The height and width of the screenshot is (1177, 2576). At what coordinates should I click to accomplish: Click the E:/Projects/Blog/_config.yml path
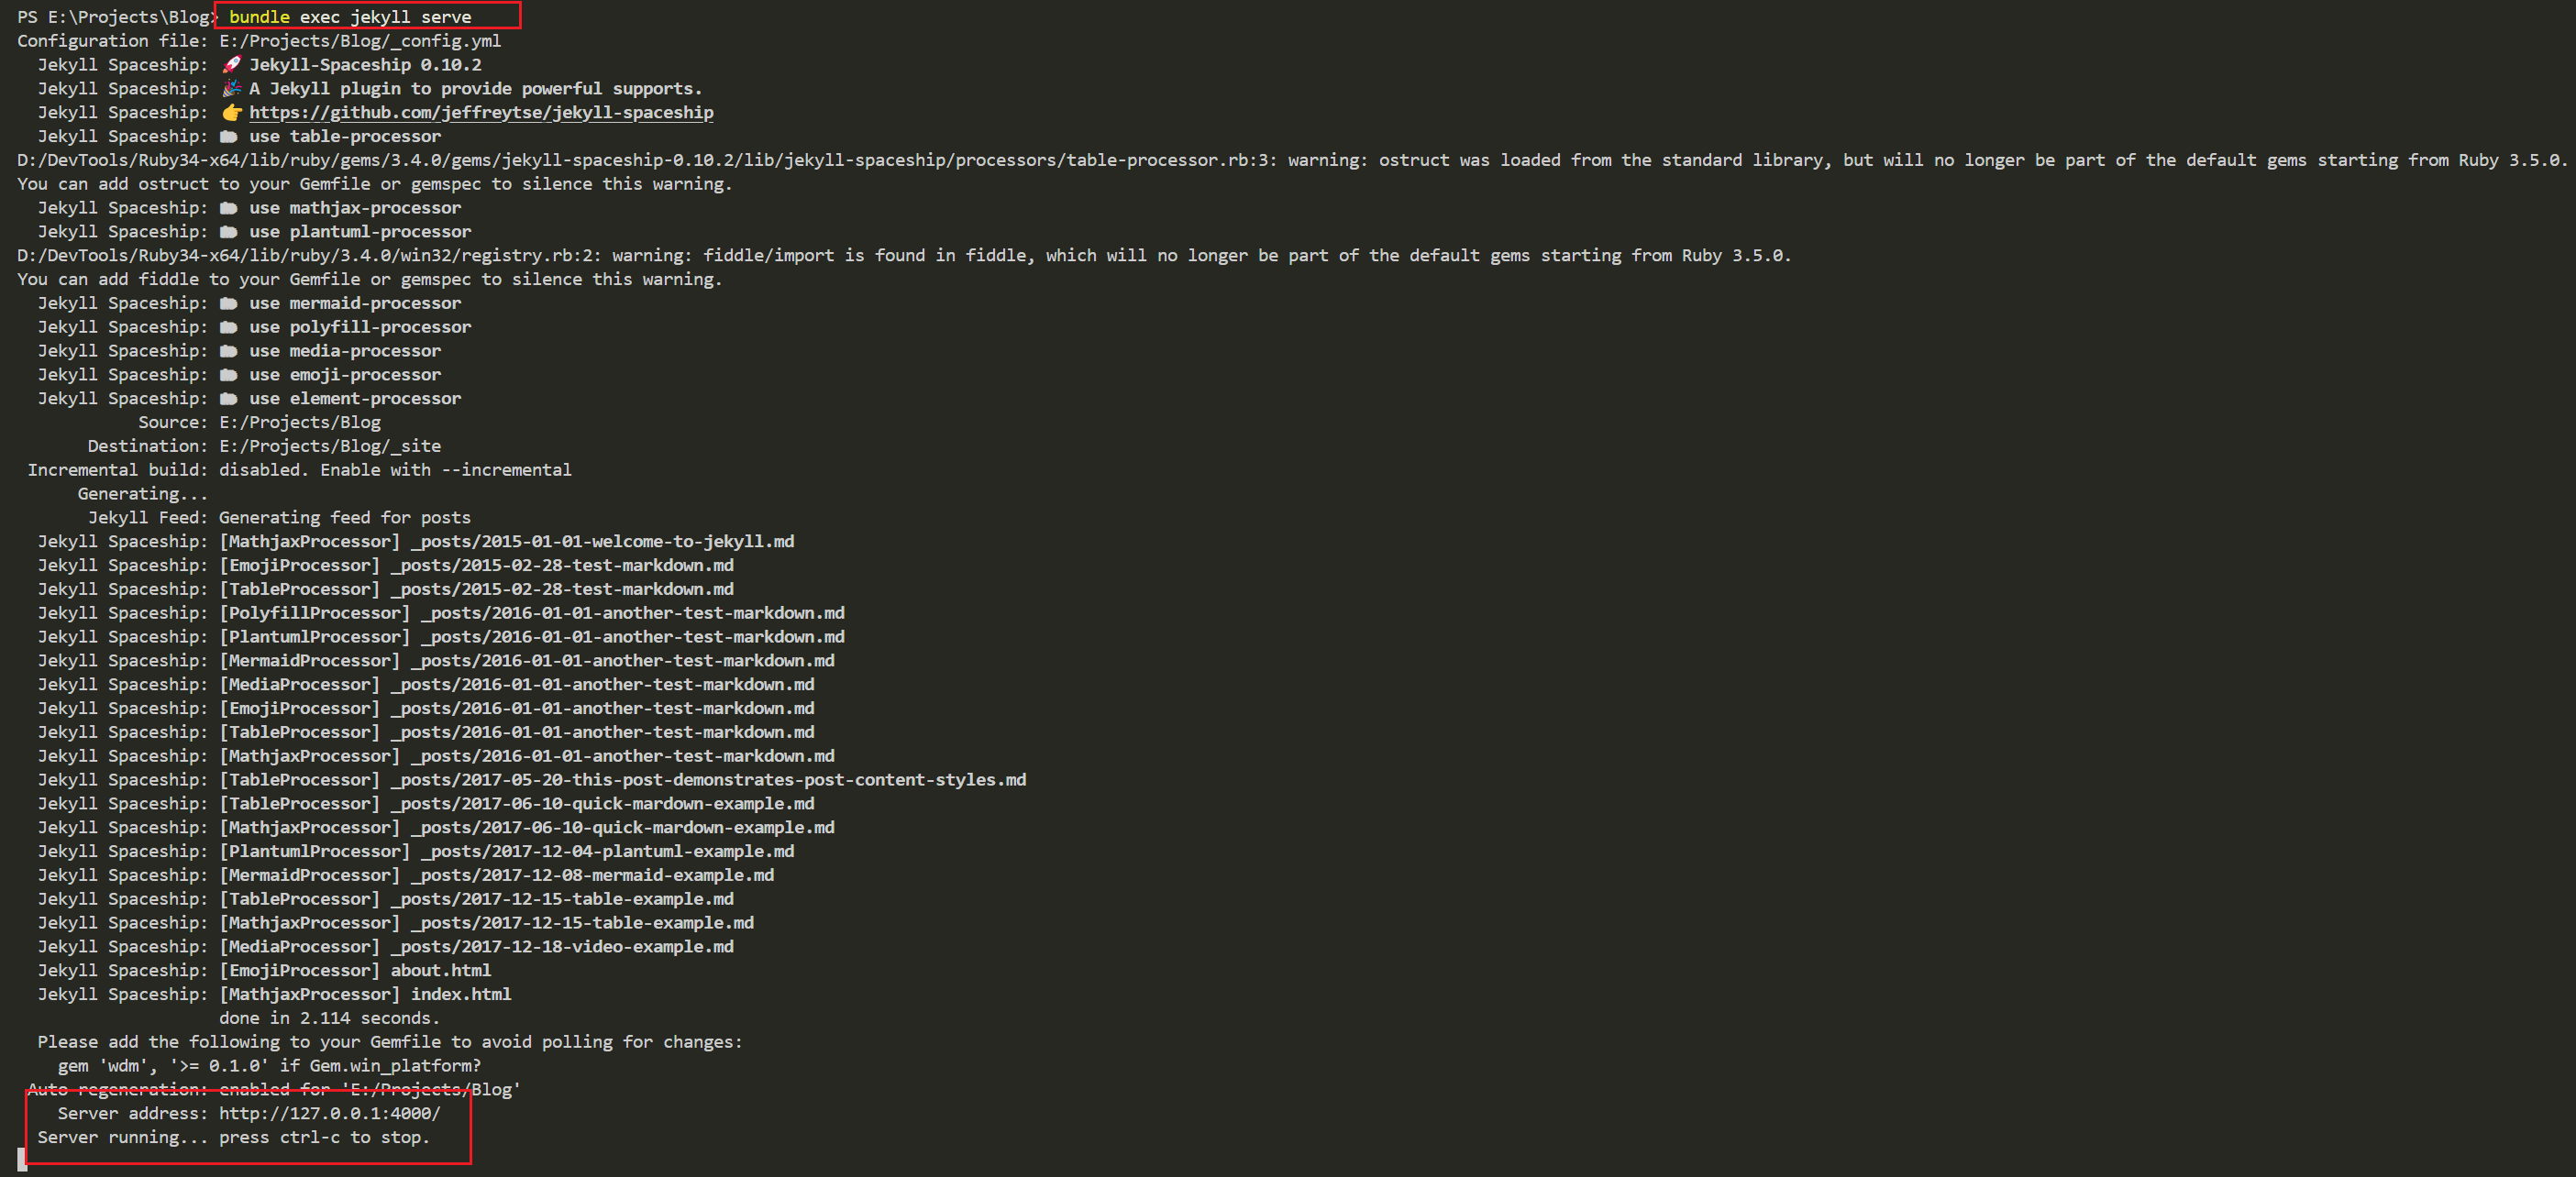[x=360, y=41]
